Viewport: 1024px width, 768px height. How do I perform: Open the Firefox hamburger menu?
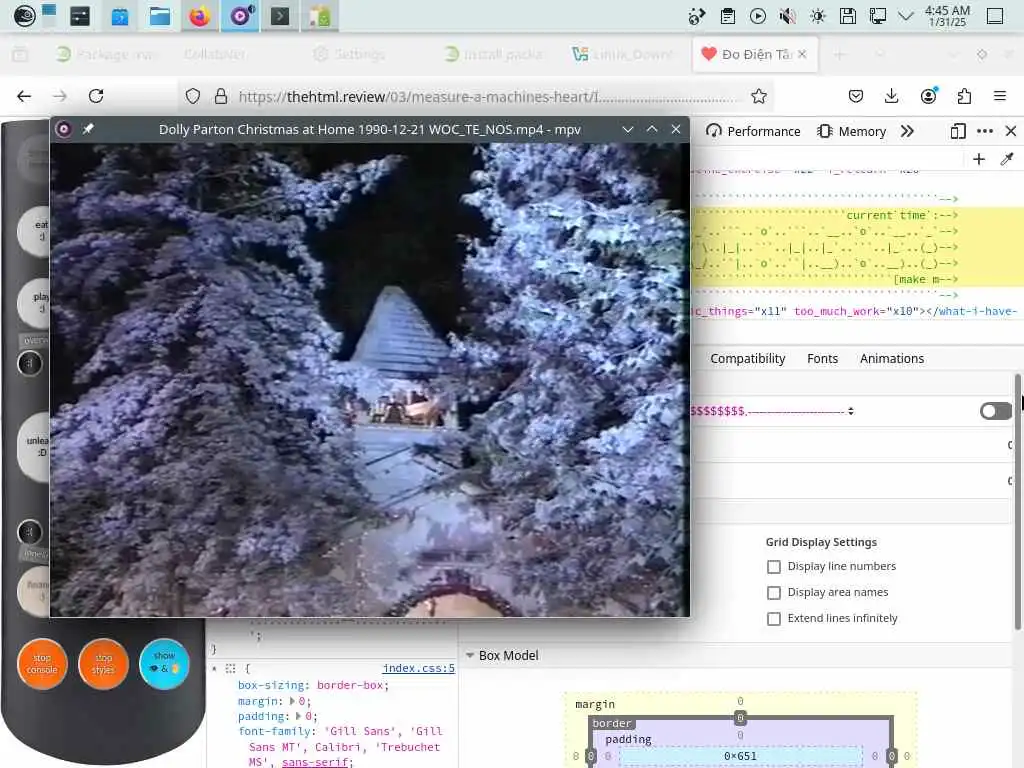(x=1000, y=97)
